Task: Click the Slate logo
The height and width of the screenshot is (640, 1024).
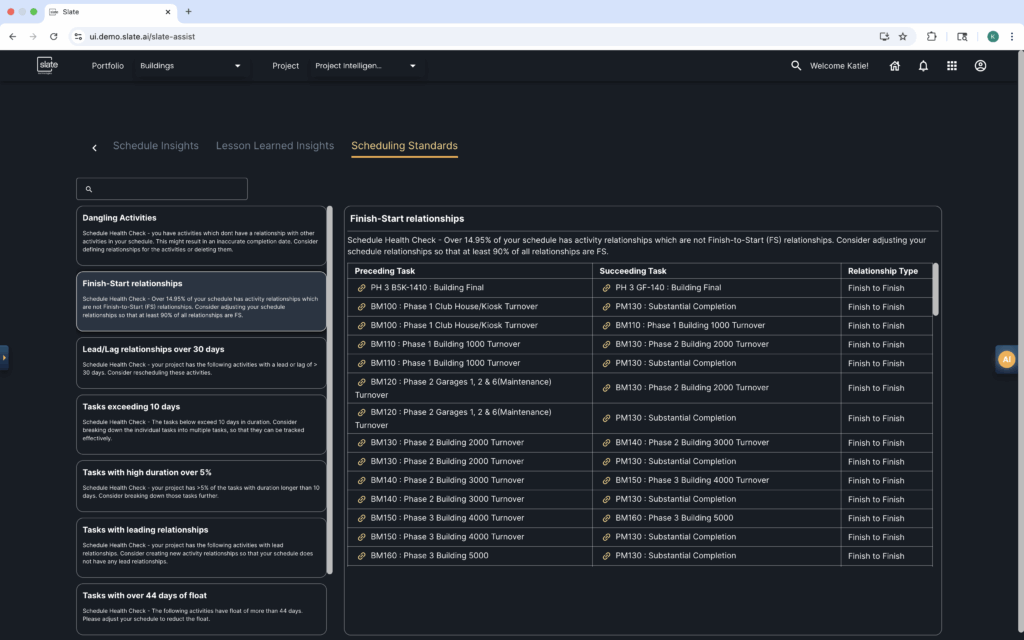Action: (x=46, y=65)
